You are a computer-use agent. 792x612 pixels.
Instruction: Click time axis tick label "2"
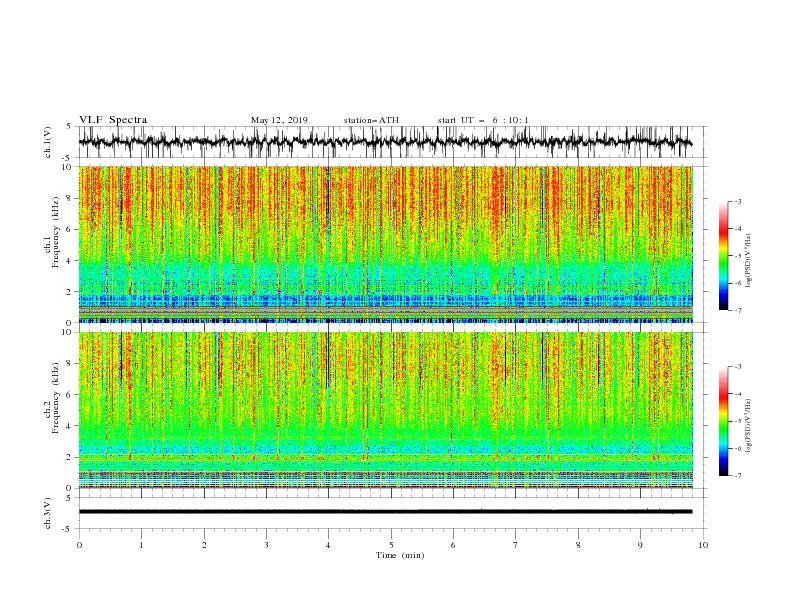tap(204, 545)
